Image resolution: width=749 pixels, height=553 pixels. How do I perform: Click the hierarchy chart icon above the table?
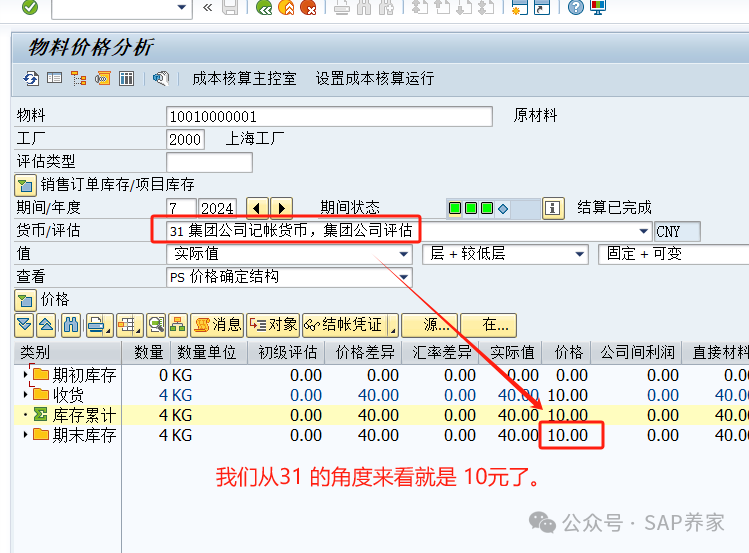(x=178, y=325)
